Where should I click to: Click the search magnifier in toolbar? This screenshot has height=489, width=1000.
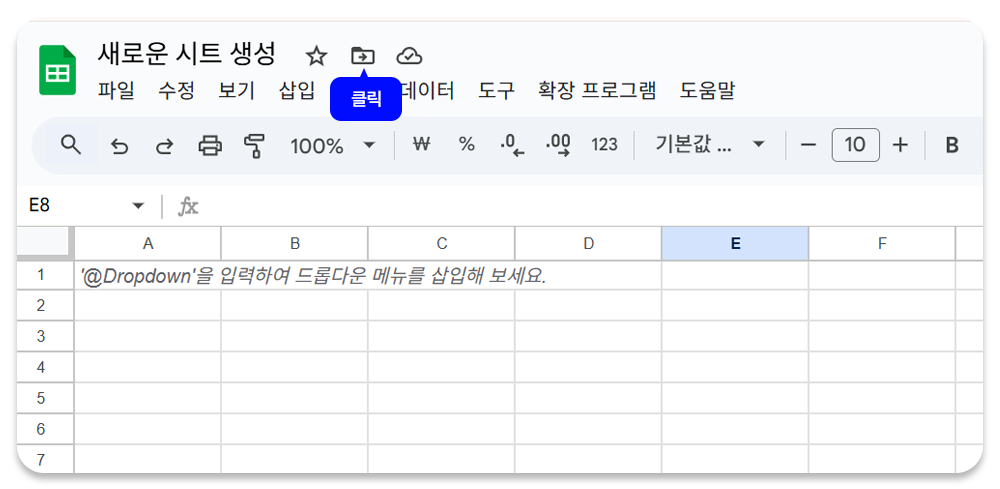tap(71, 145)
